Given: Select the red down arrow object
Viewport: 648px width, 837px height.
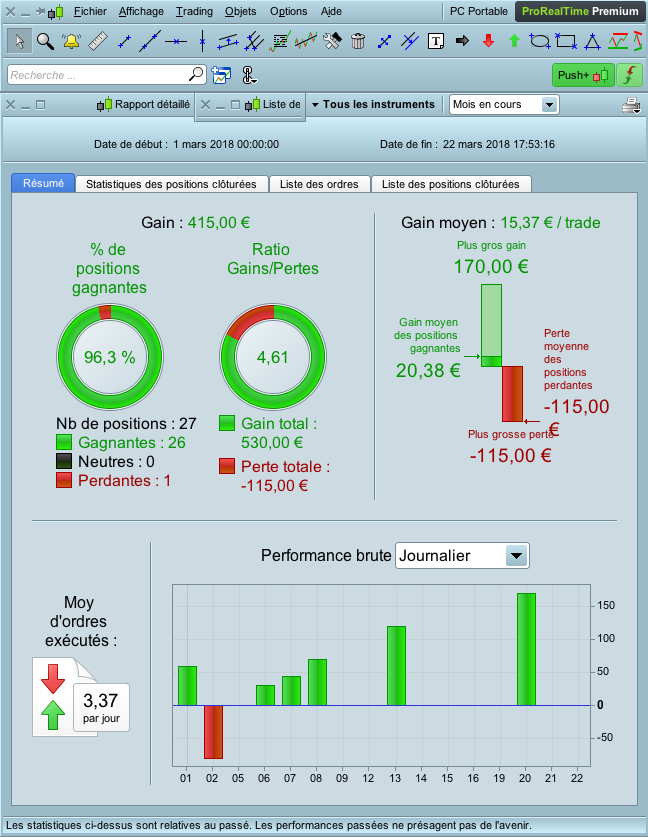Looking at the screenshot, I should tap(488, 41).
